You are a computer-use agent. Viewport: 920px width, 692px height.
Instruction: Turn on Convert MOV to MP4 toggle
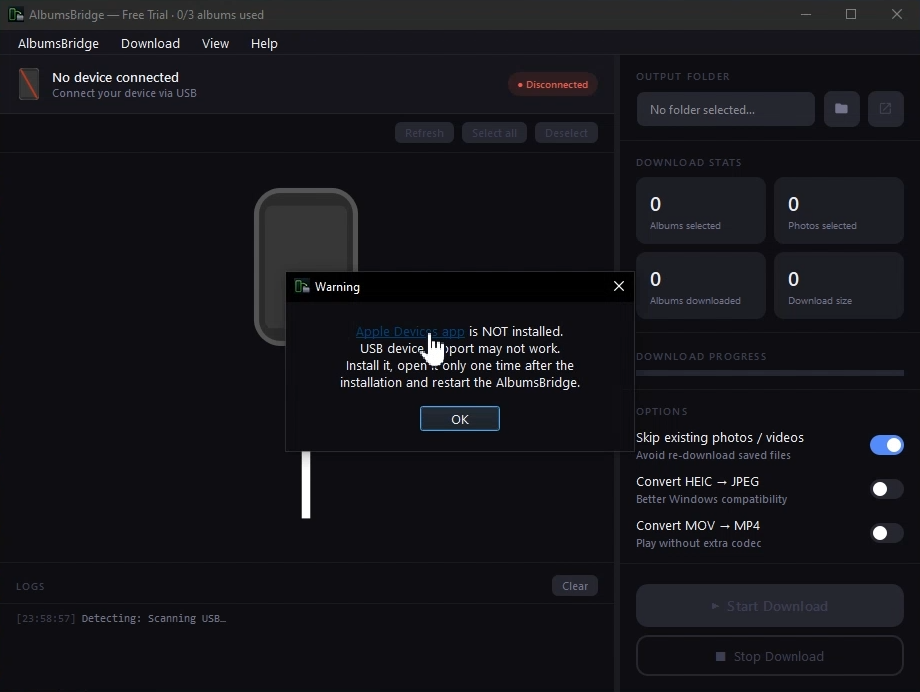point(887,533)
